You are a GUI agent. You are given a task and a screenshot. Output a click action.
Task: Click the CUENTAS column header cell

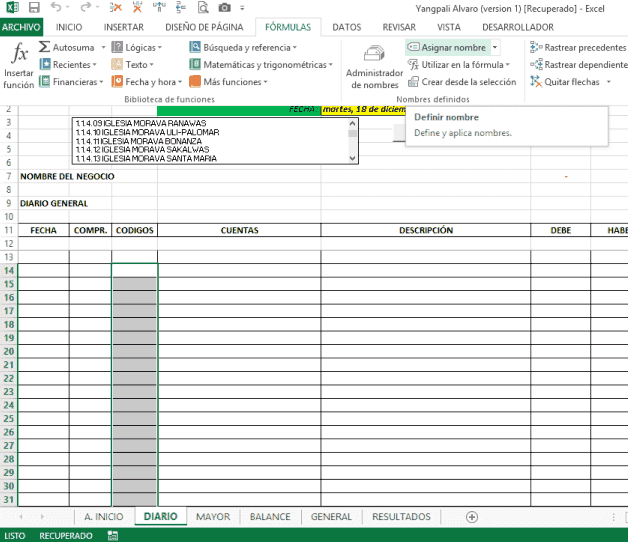point(239,230)
